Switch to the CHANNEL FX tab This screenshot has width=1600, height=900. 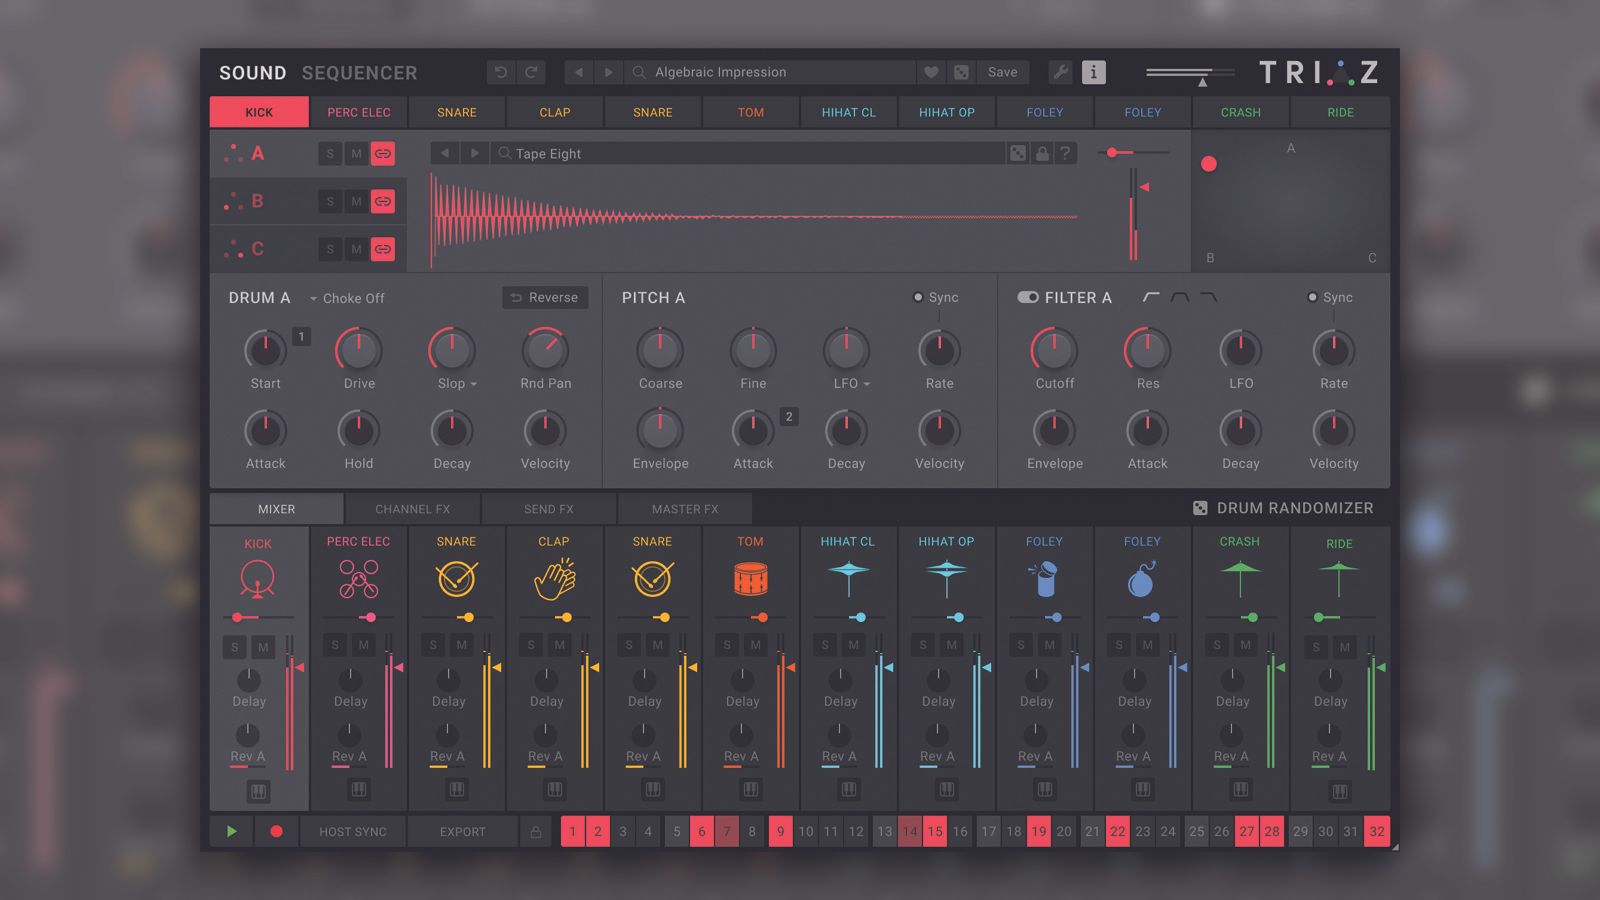pos(413,508)
